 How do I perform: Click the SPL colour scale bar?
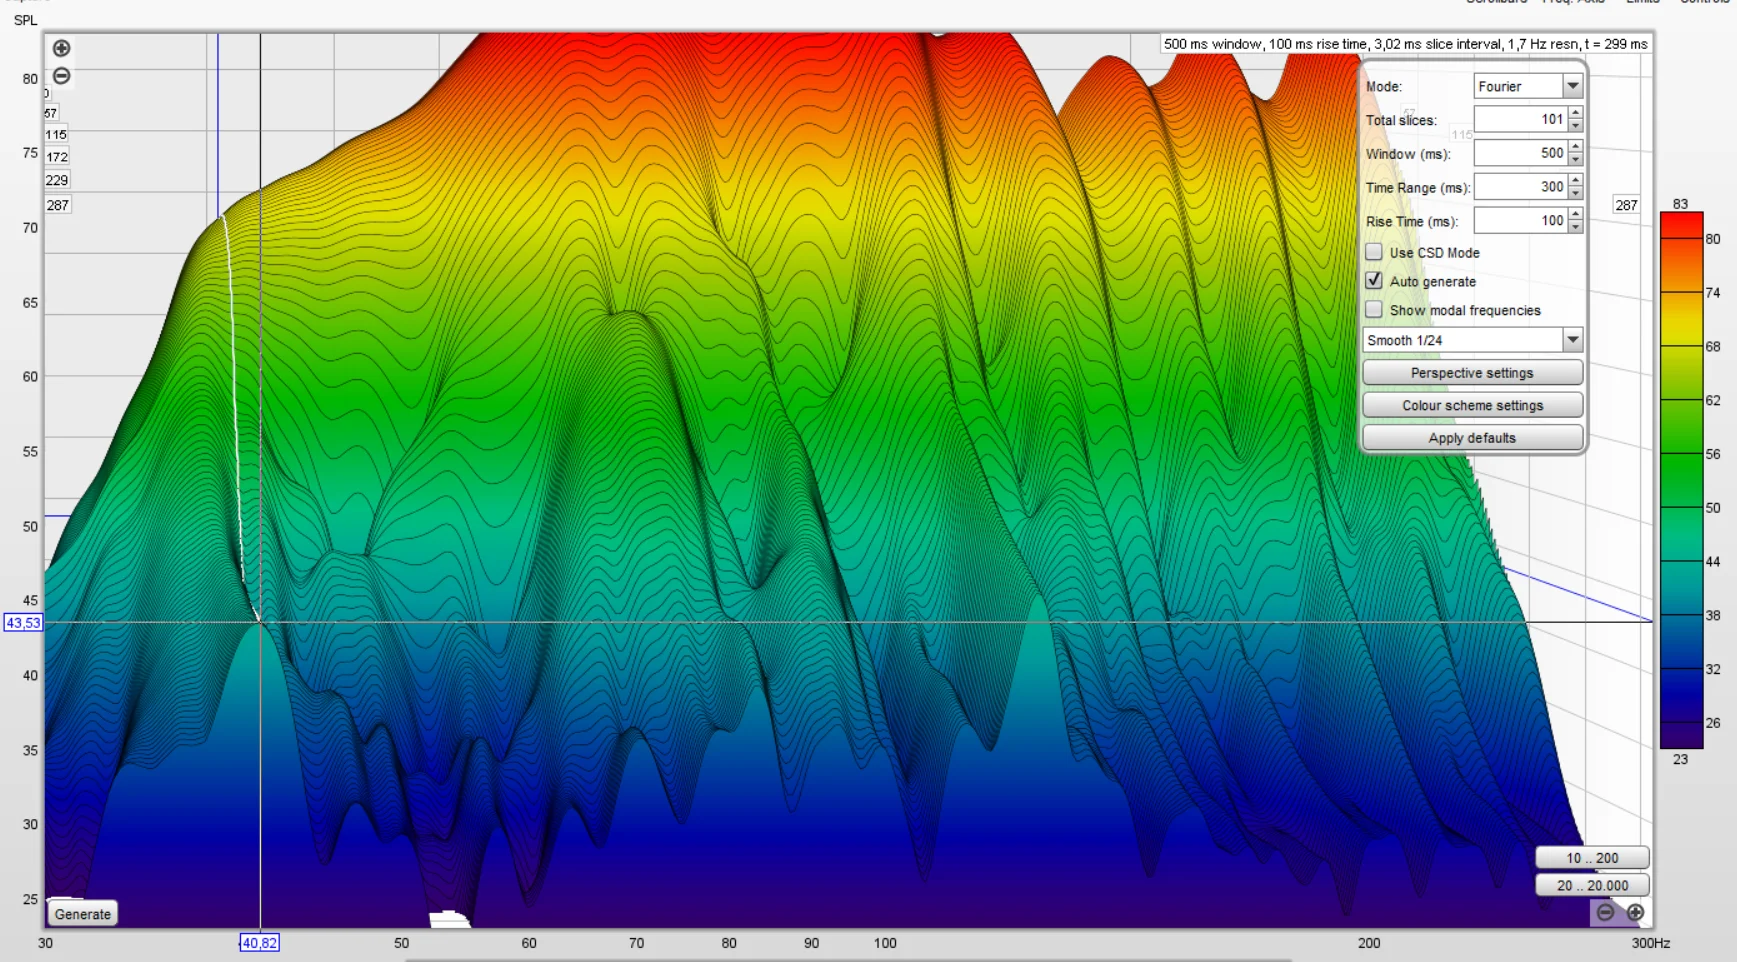pos(1681,480)
